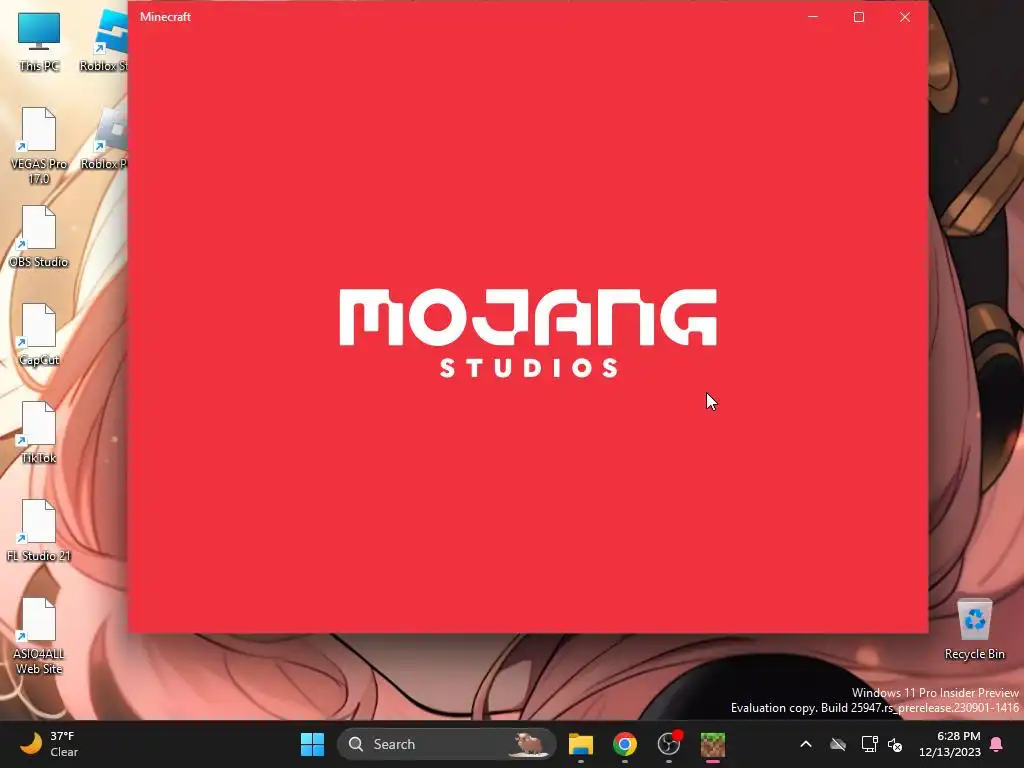Click the Minecraft taskbar icon
The height and width of the screenshot is (768, 1024).
pos(713,744)
